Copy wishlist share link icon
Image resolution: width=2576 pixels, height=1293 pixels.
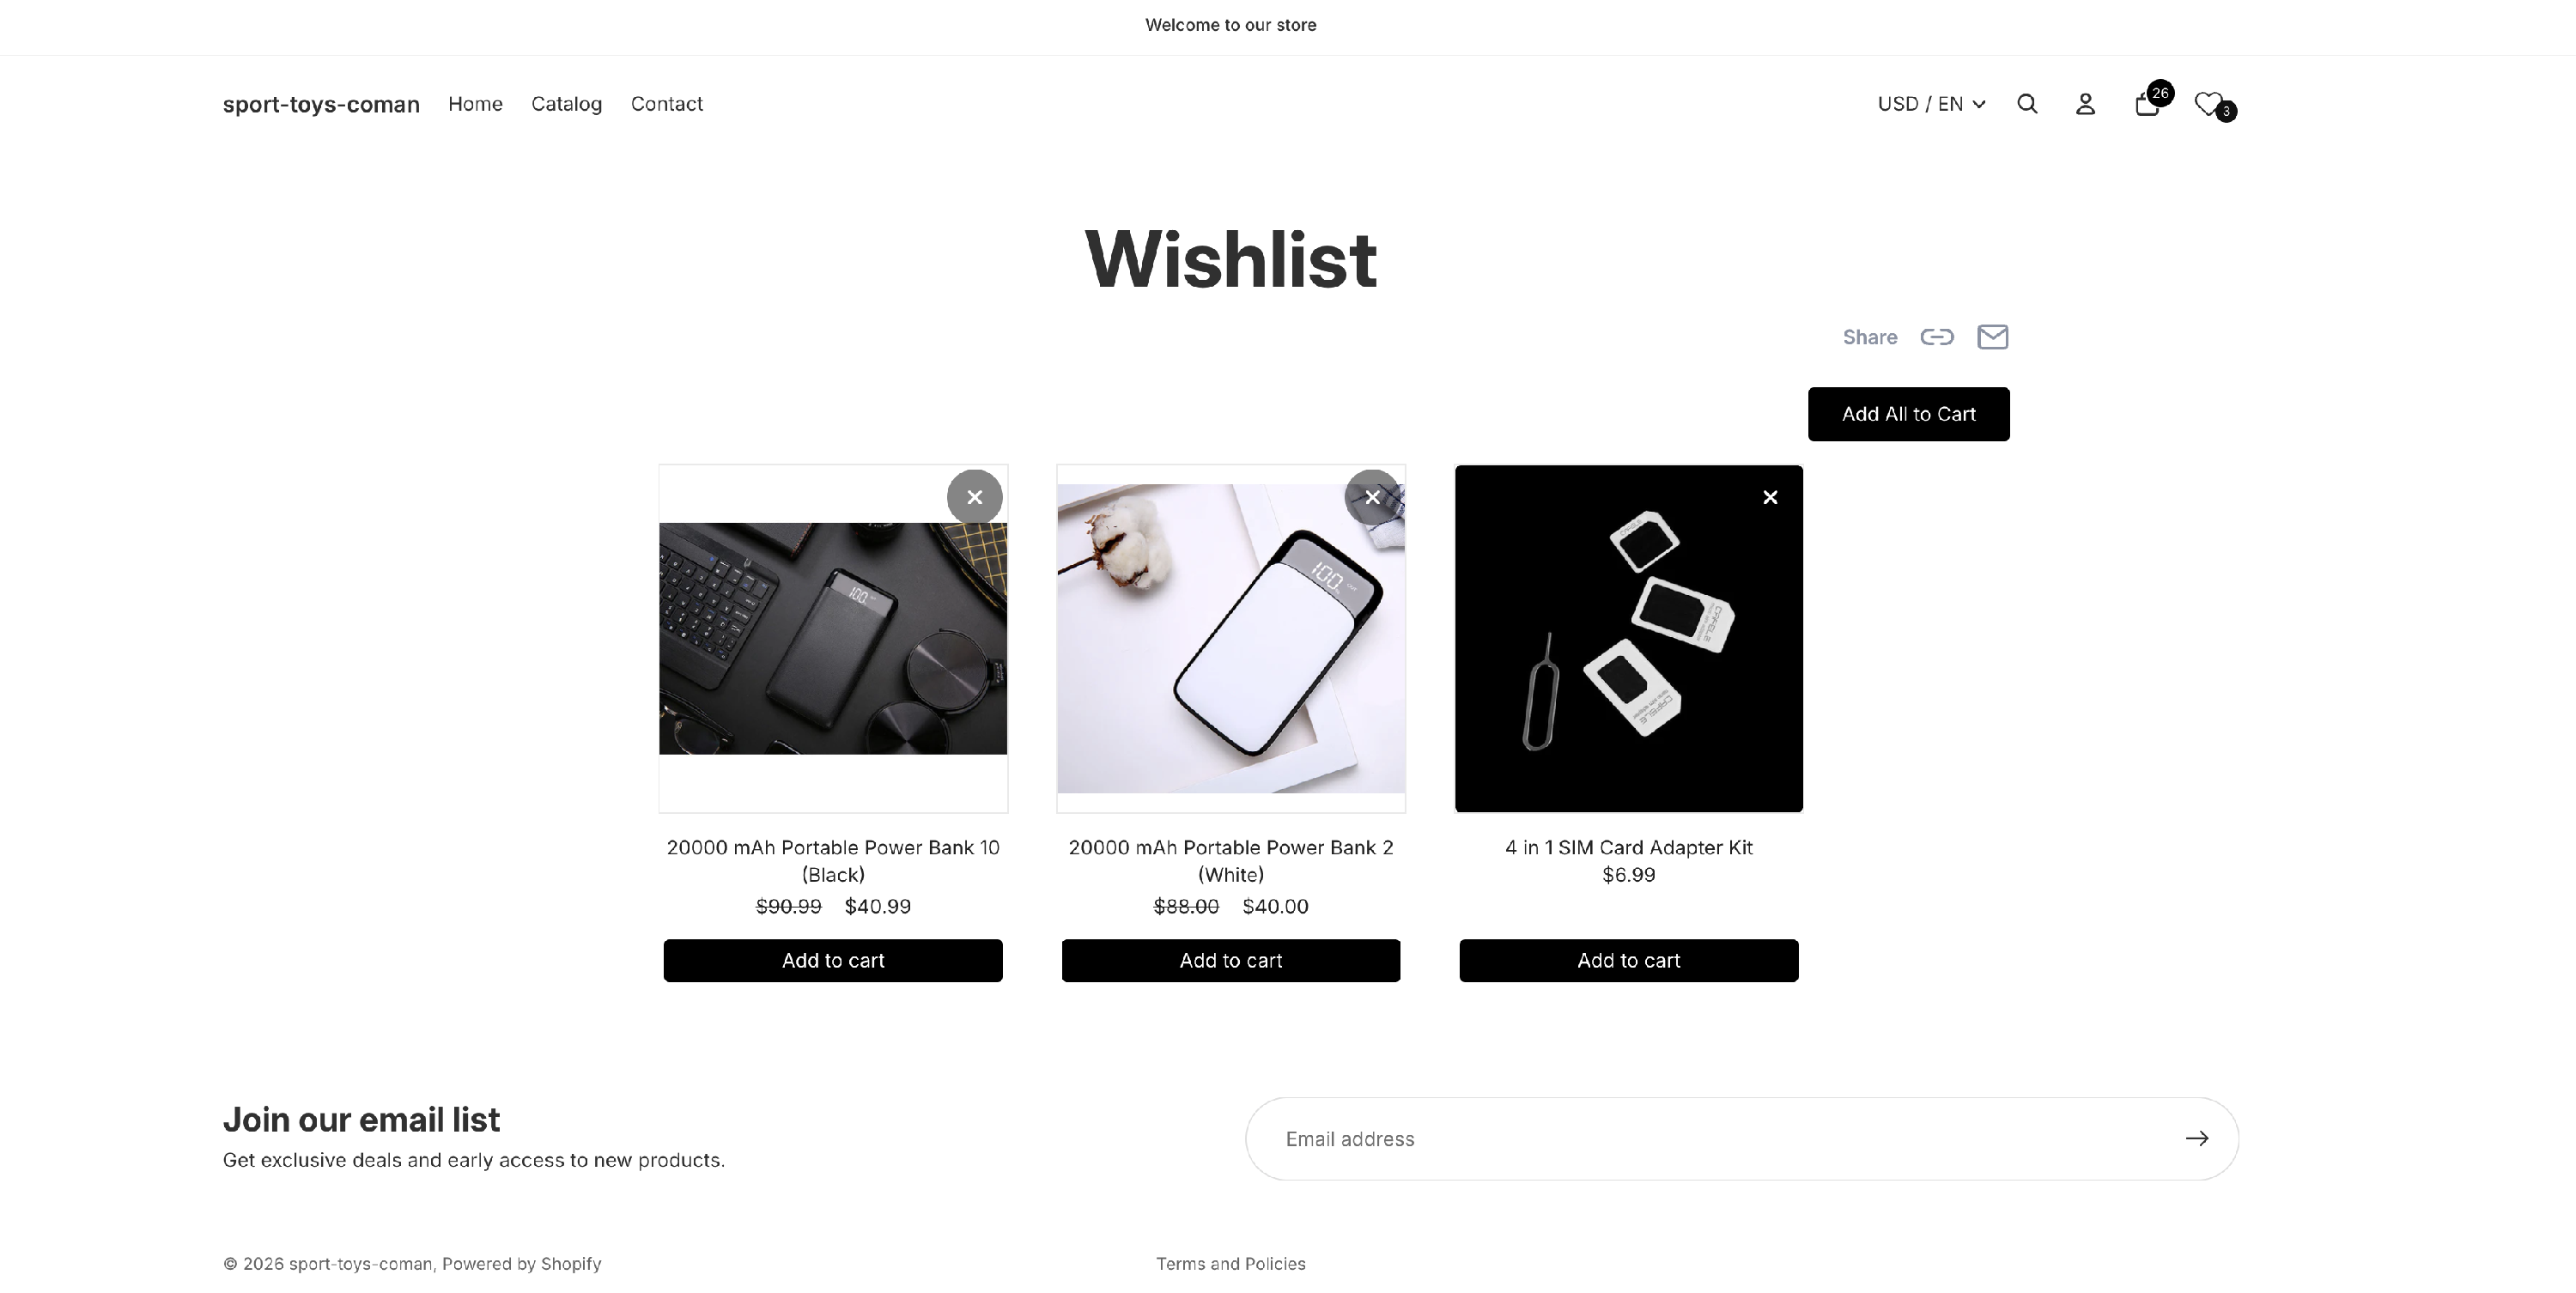[x=1937, y=337]
